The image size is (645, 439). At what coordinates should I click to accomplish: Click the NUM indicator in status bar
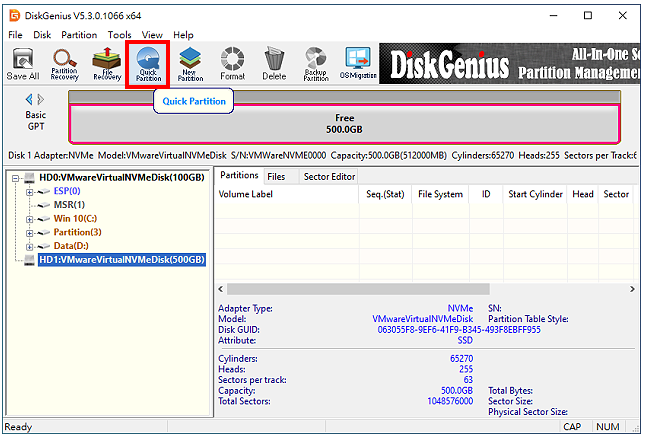click(608, 427)
